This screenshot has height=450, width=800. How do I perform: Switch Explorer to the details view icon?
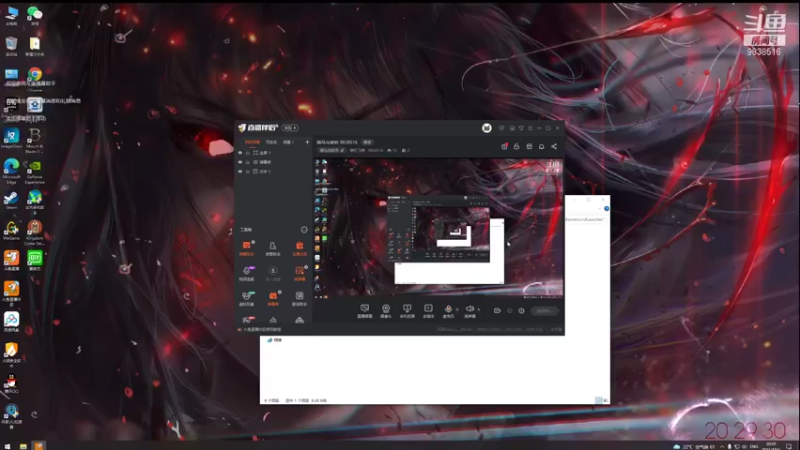(598, 401)
